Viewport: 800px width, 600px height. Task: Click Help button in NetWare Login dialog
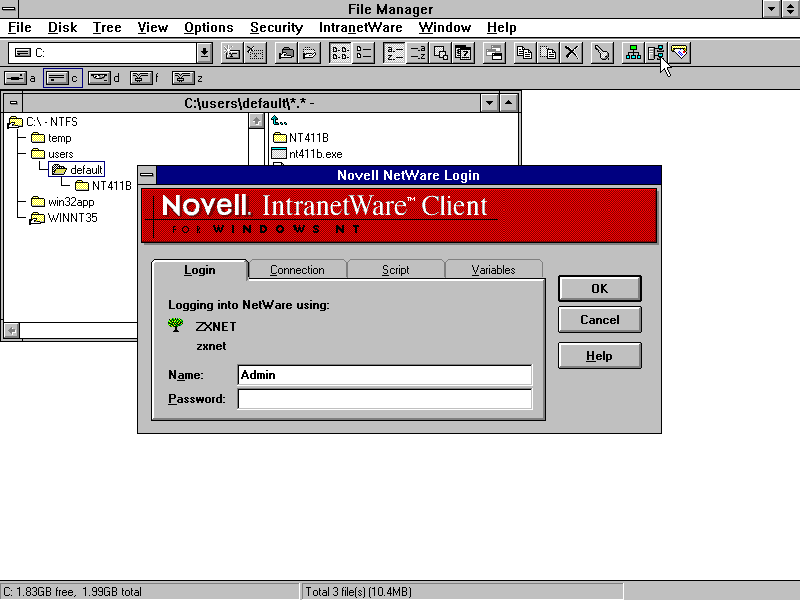[x=599, y=356]
